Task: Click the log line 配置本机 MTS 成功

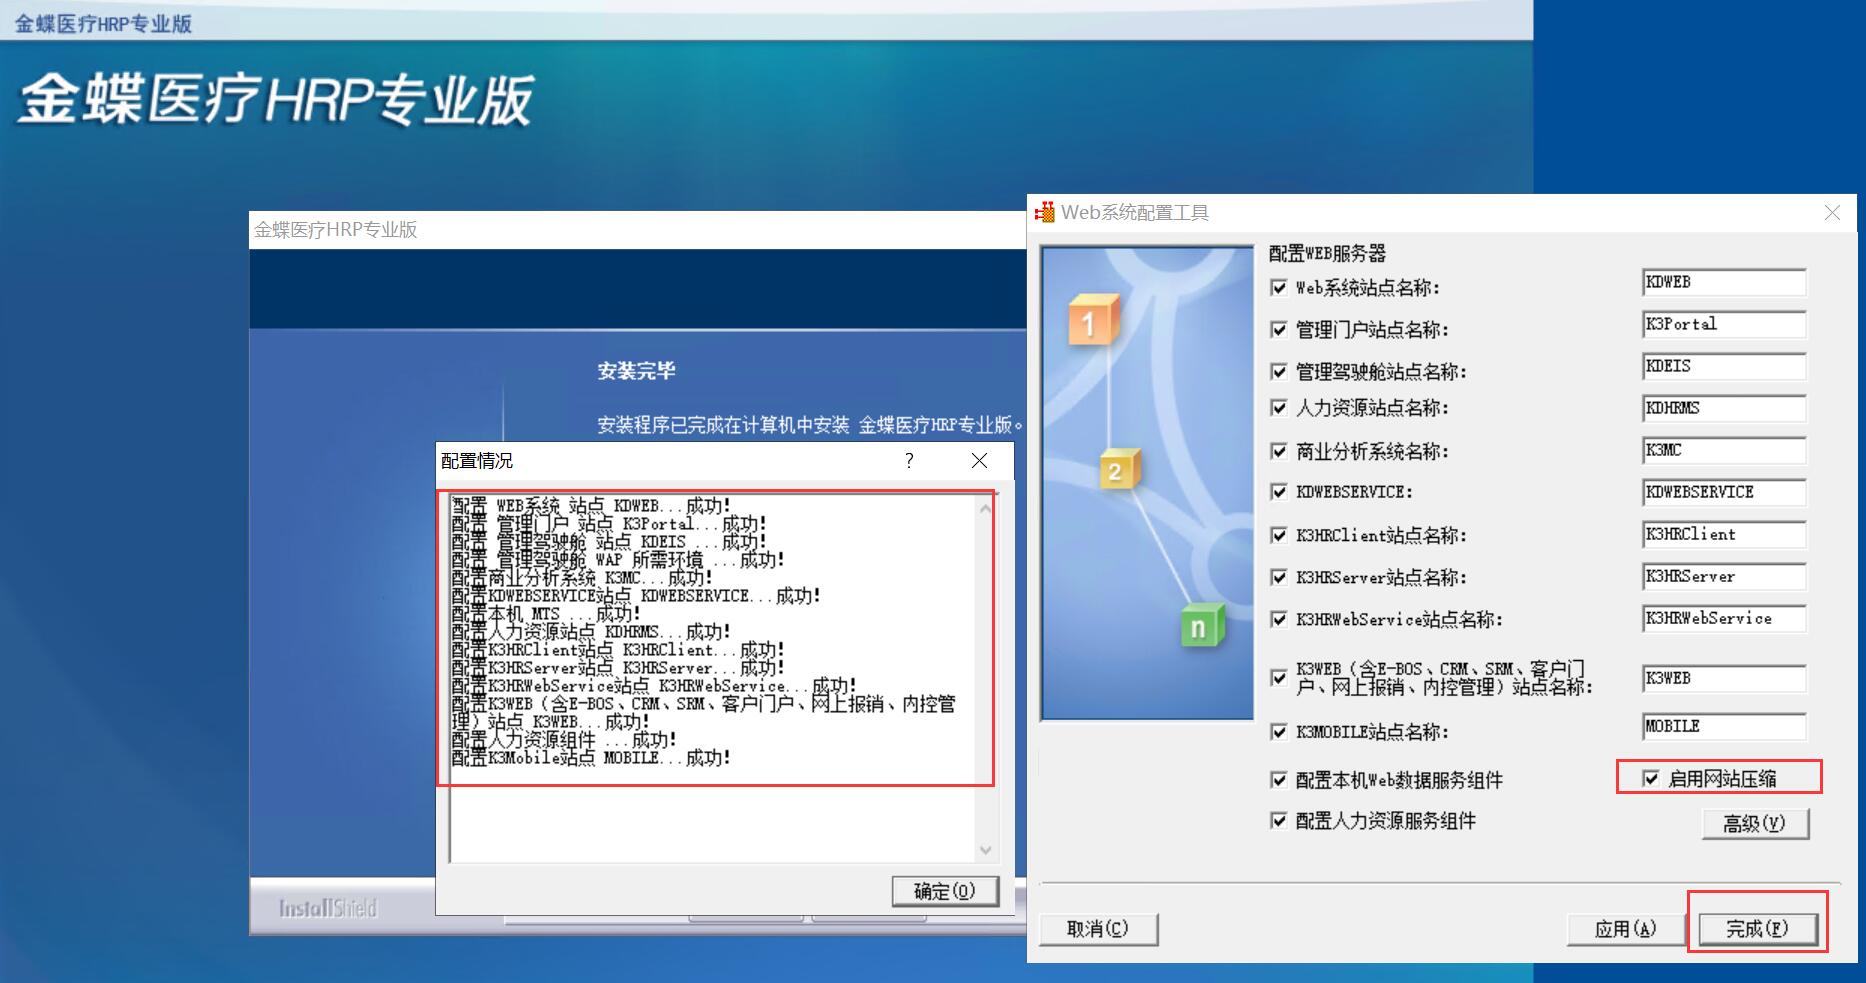Action: (546, 614)
